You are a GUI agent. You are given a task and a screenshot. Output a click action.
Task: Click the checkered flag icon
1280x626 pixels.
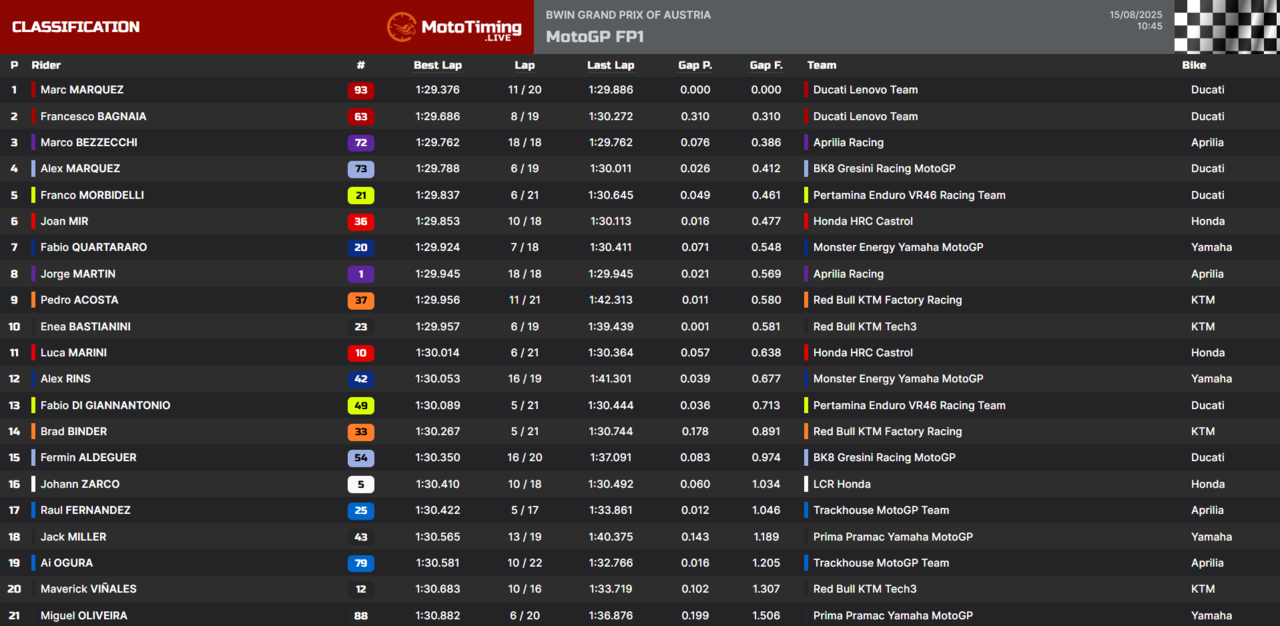click(1227, 27)
